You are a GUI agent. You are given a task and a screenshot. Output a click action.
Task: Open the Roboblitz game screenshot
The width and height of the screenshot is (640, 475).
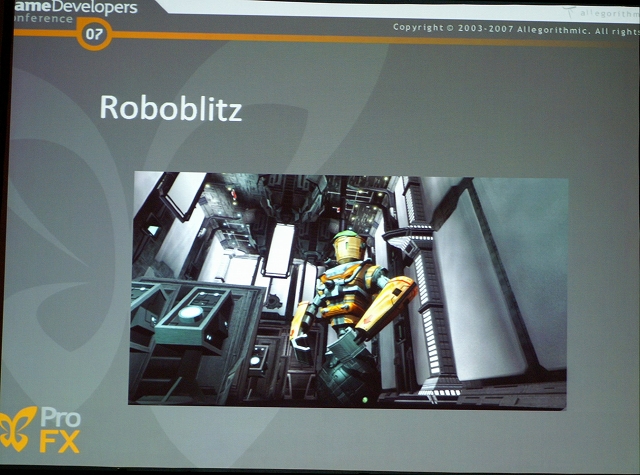coord(347,290)
